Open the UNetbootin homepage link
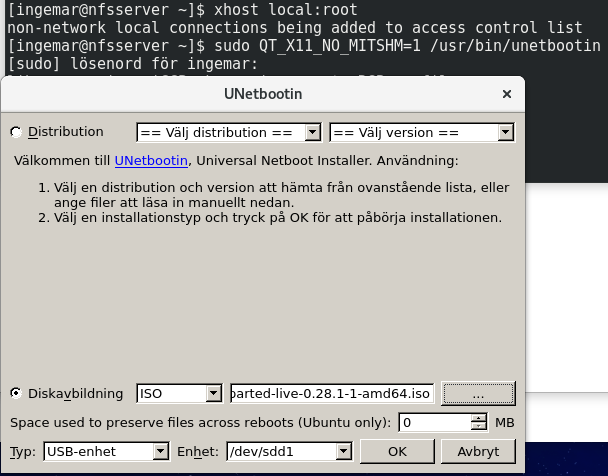The width and height of the screenshot is (608, 476). click(x=147, y=160)
